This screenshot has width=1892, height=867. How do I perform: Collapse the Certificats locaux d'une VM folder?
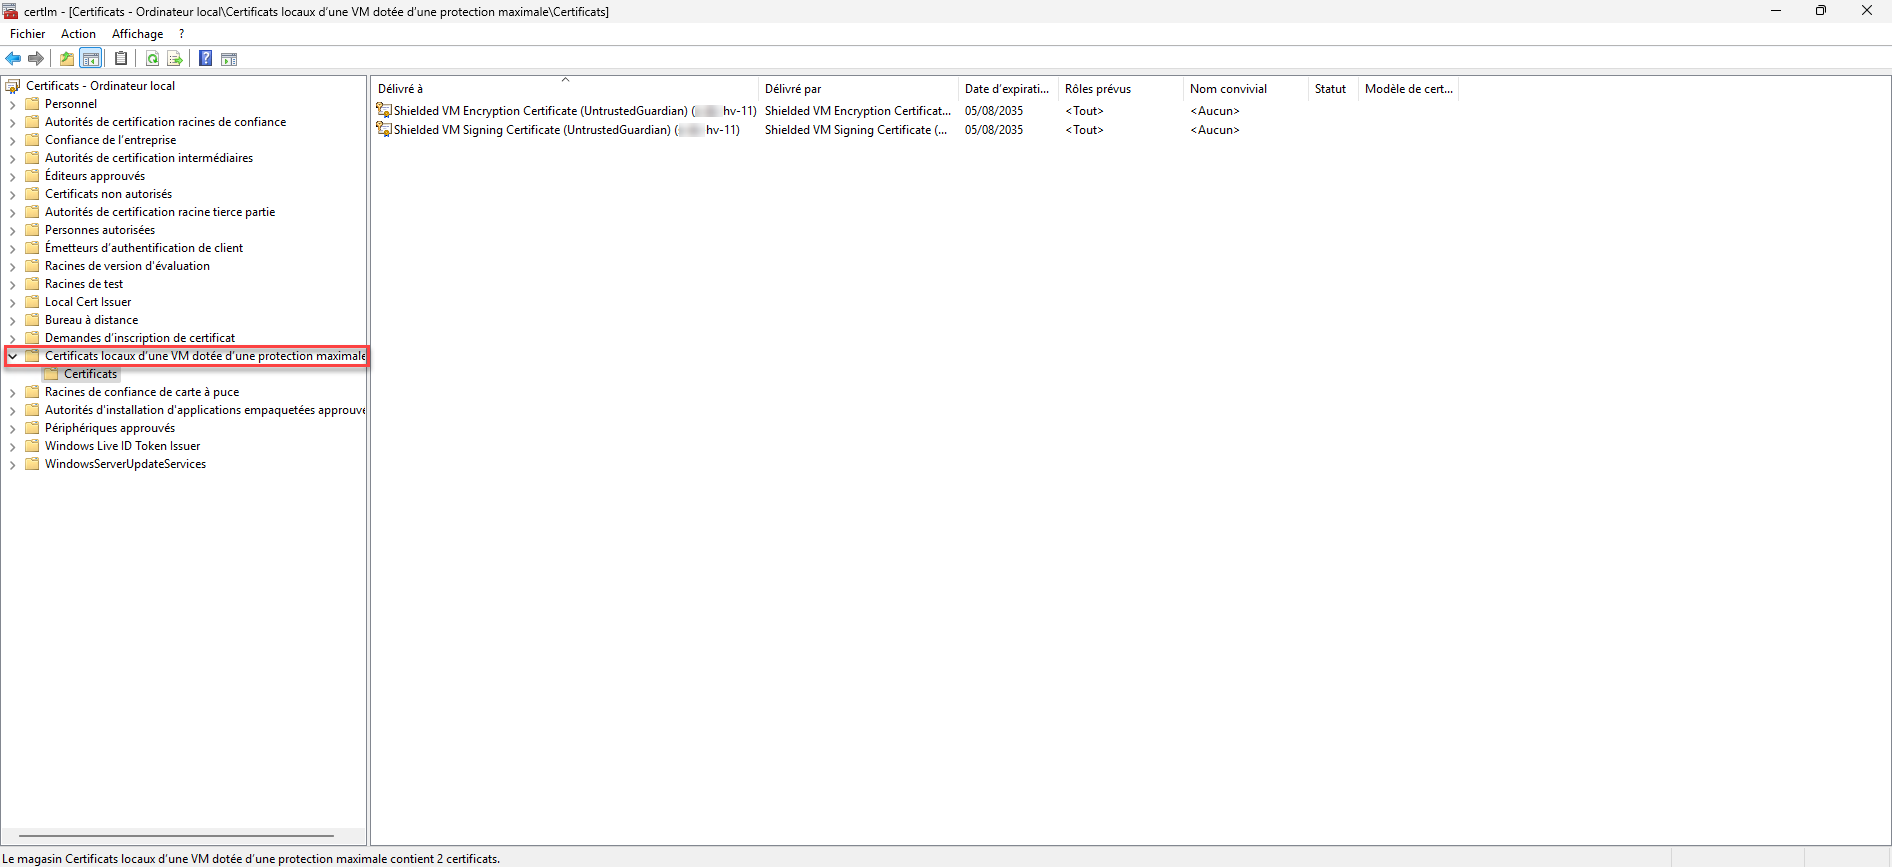pyautogui.click(x=12, y=356)
